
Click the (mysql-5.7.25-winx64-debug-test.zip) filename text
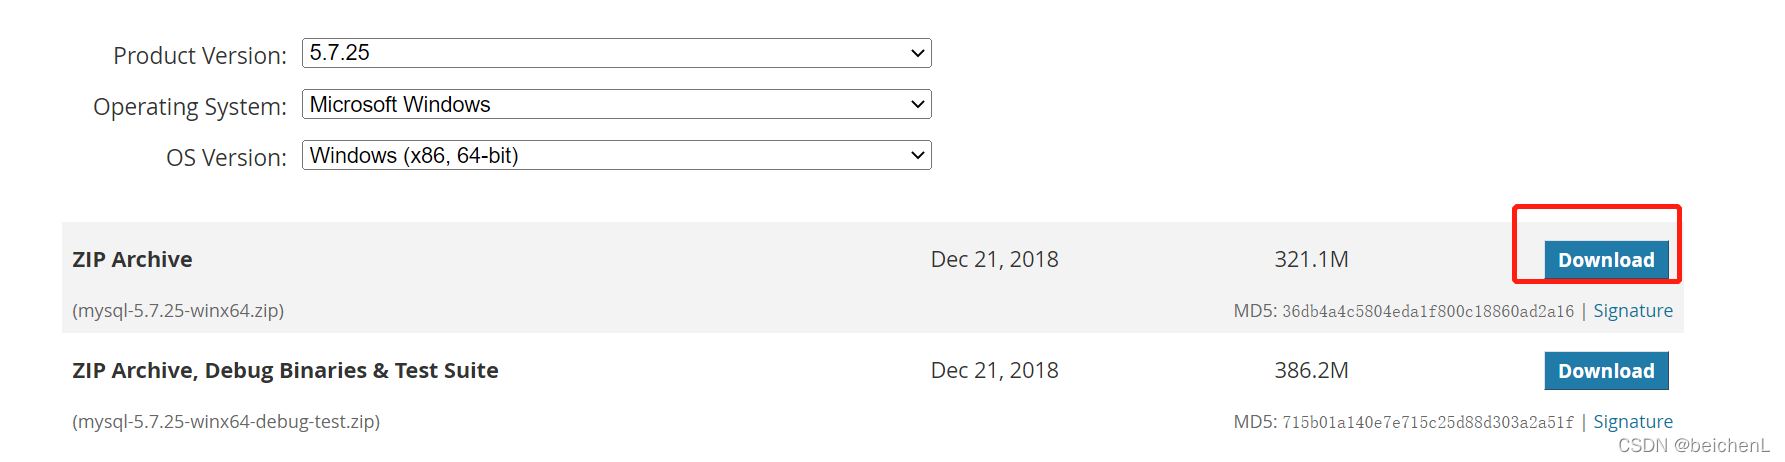226,422
